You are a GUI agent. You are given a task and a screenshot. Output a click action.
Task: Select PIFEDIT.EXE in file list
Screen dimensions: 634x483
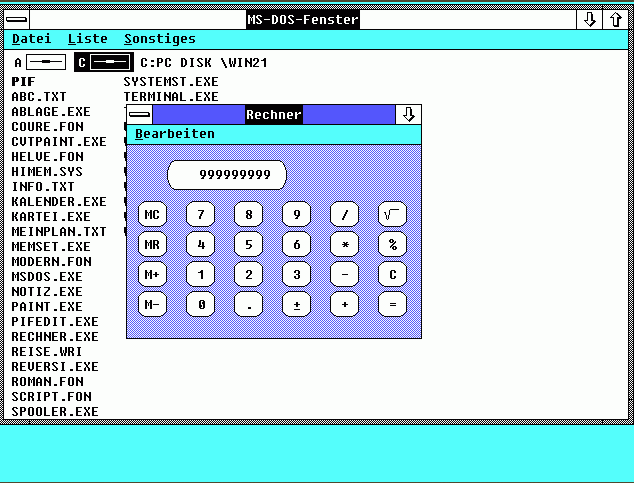click(55, 321)
